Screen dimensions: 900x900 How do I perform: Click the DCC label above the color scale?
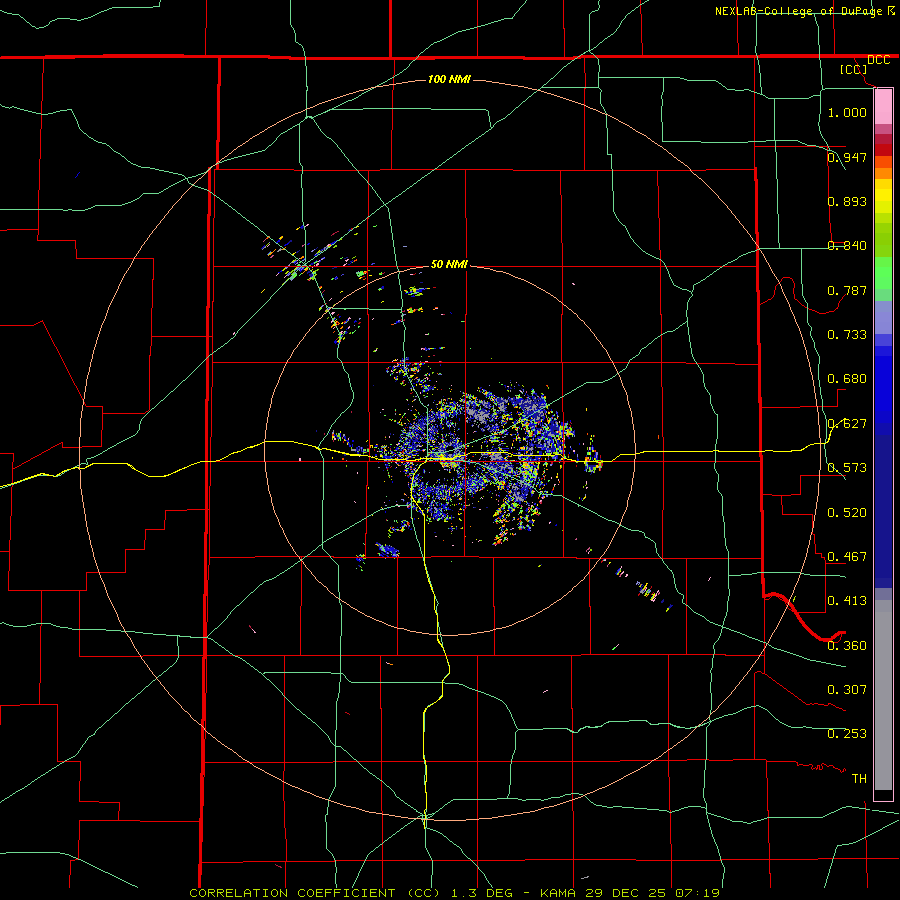click(x=879, y=60)
